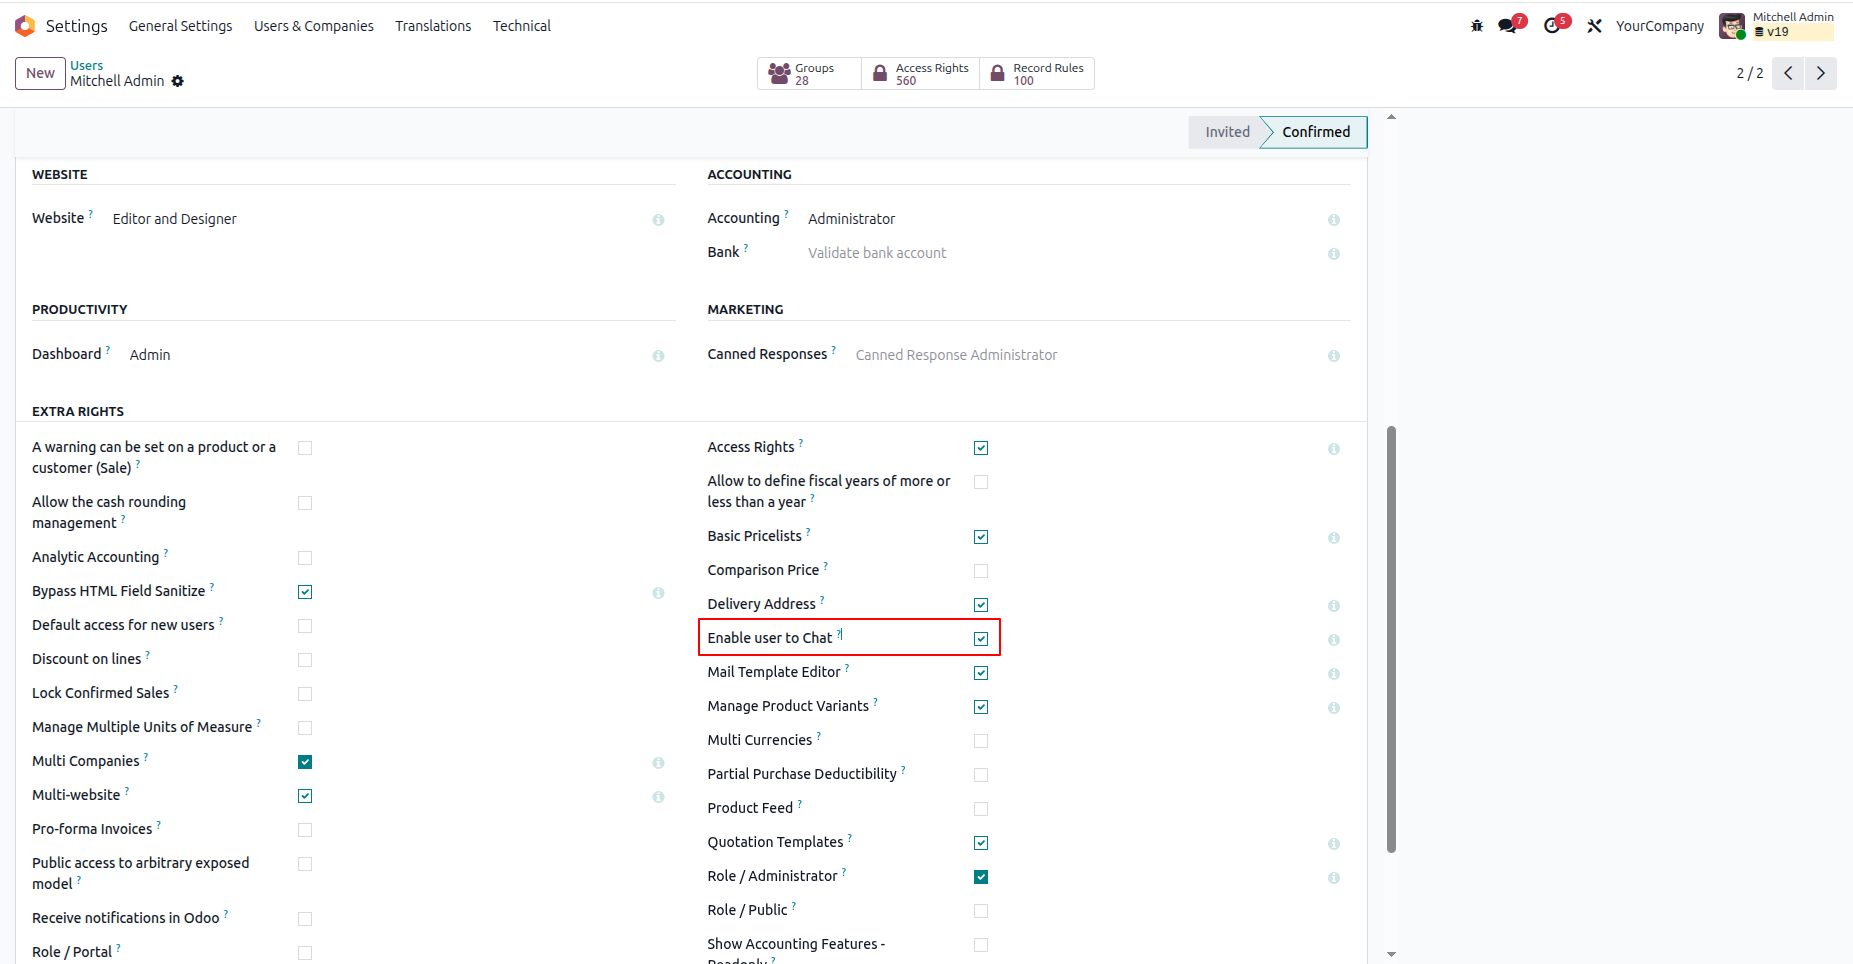Click info icon for Basic Pricelists row
This screenshot has height=964, width=1853.
point(1334,538)
